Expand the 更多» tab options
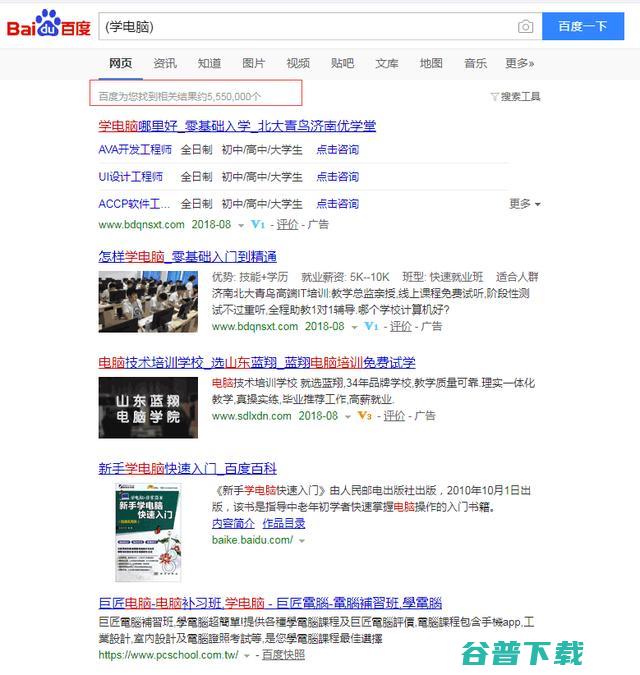The width and height of the screenshot is (640, 675). pyautogui.click(x=519, y=63)
